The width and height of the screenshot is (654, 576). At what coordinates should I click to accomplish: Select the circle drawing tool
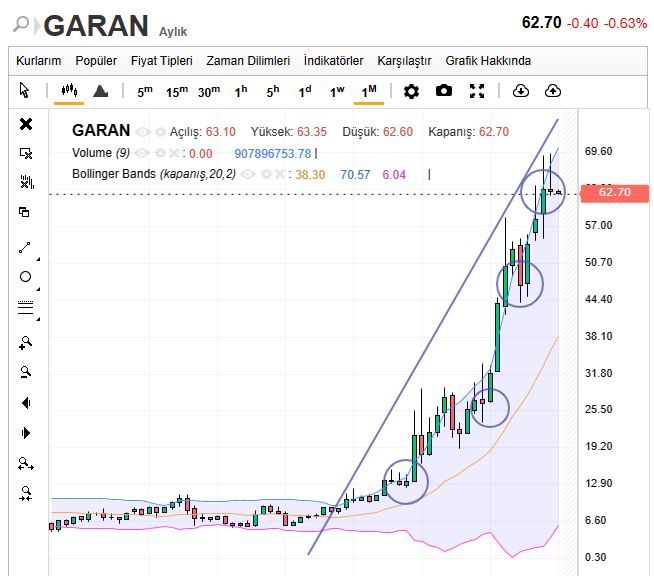[x=25, y=277]
